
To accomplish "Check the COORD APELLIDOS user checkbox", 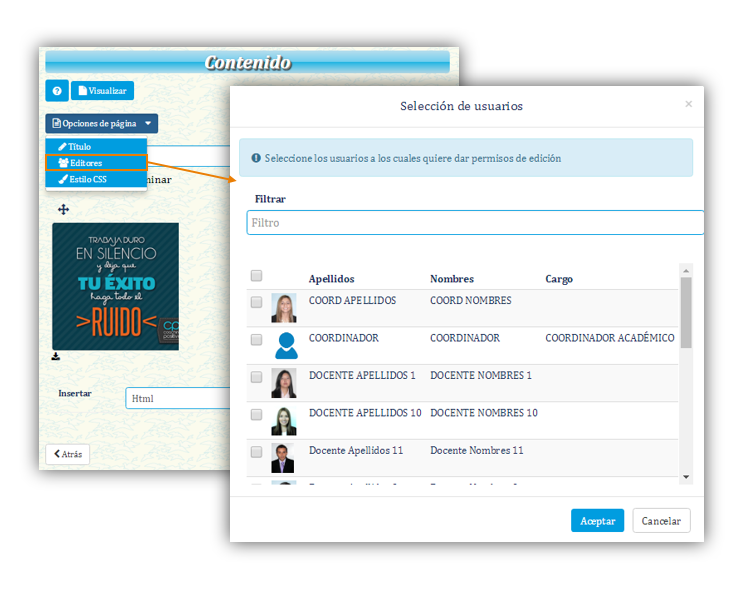I will click(x=256, y=302).
